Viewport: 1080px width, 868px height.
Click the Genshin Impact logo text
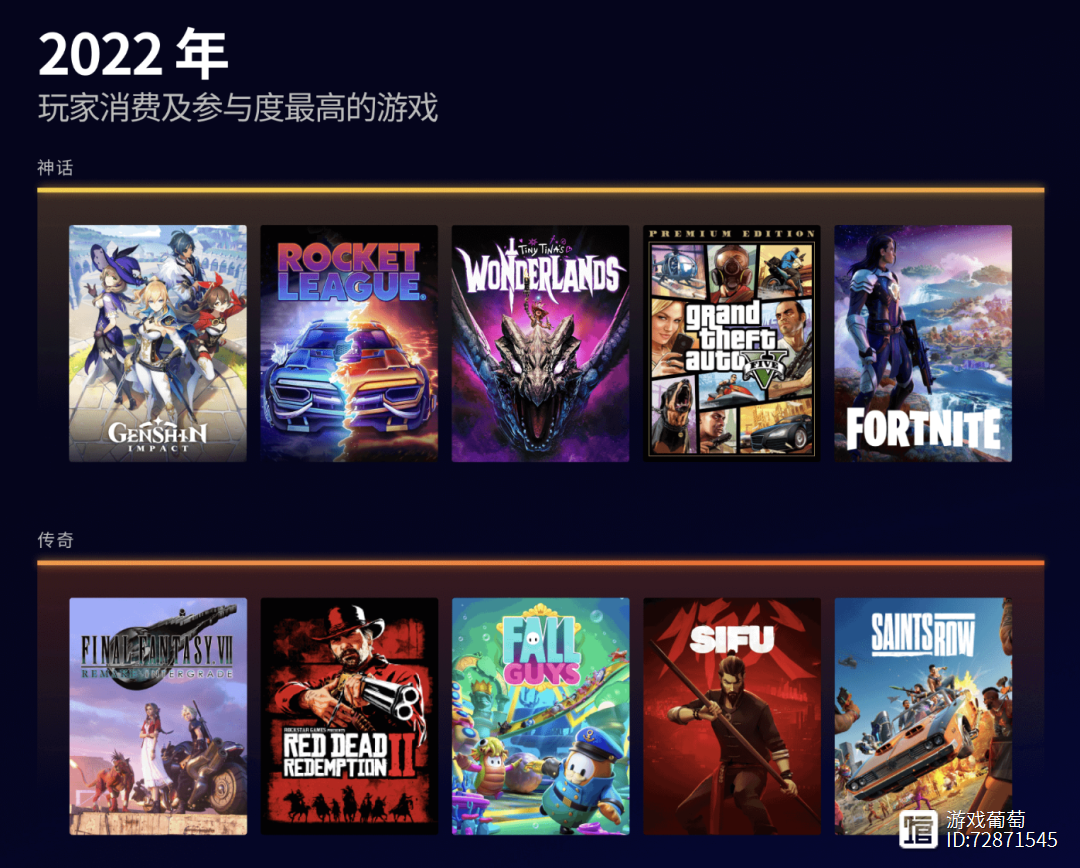(x=158, y=435)
